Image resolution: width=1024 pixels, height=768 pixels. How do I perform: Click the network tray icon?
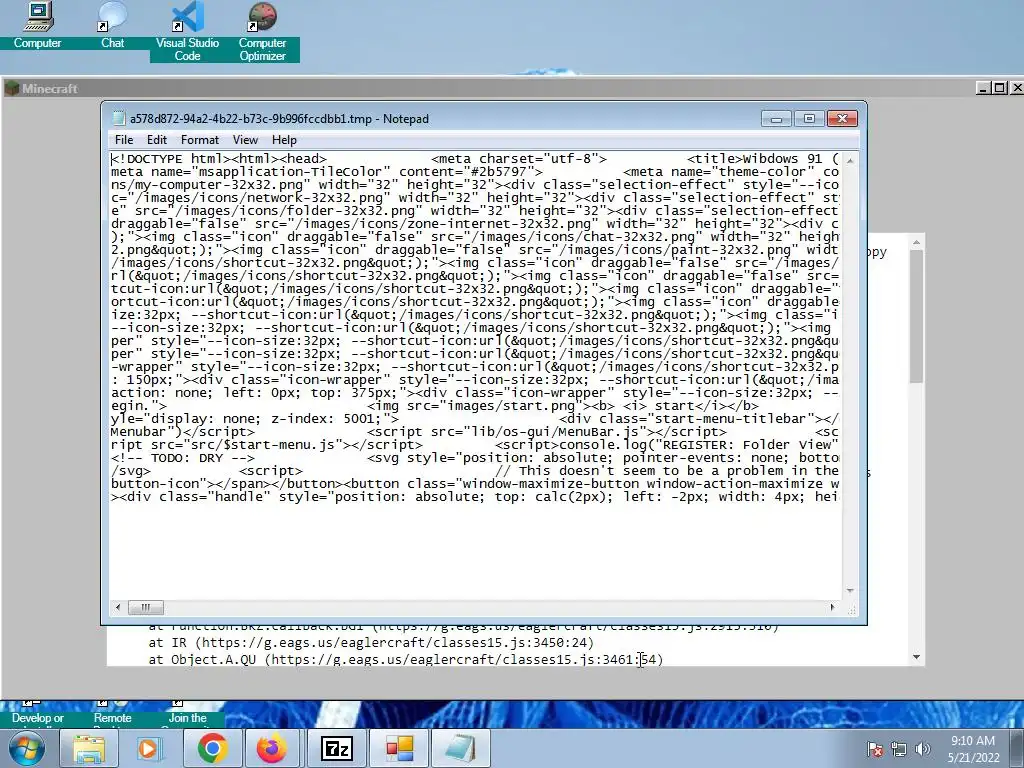(899, 749)
